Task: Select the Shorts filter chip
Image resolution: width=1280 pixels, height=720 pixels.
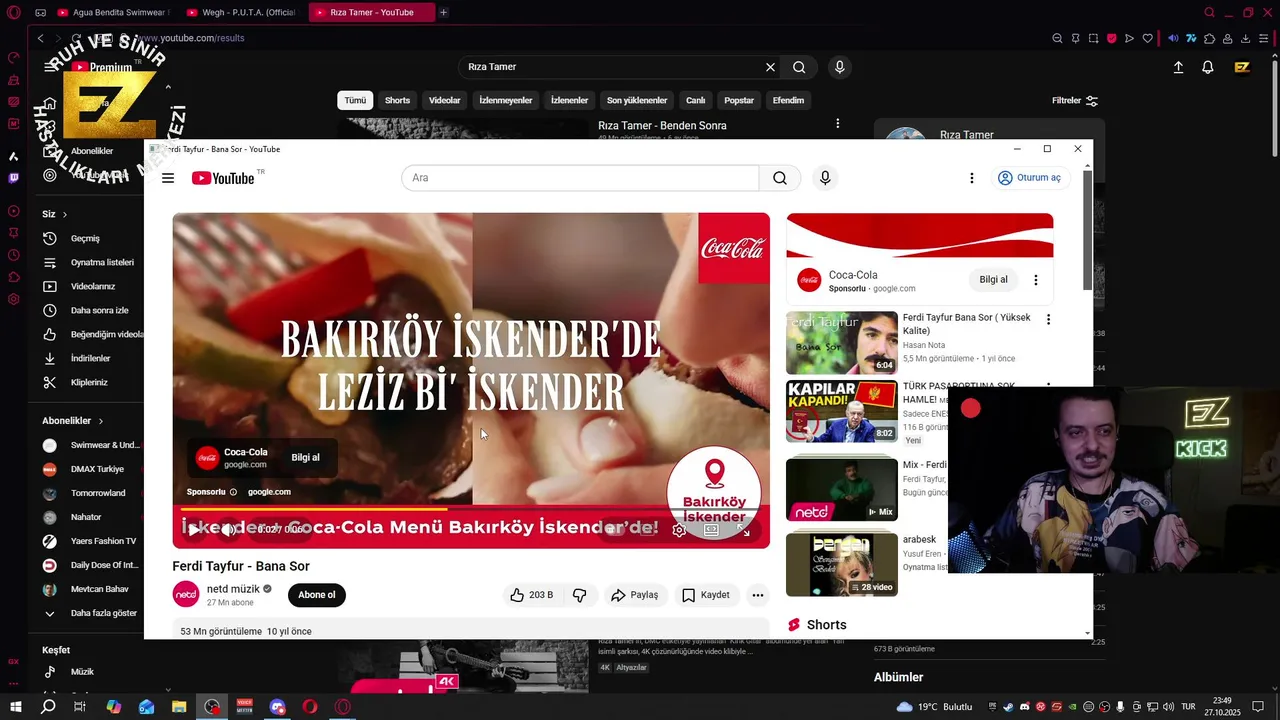Action: click(x=397, y=100)
